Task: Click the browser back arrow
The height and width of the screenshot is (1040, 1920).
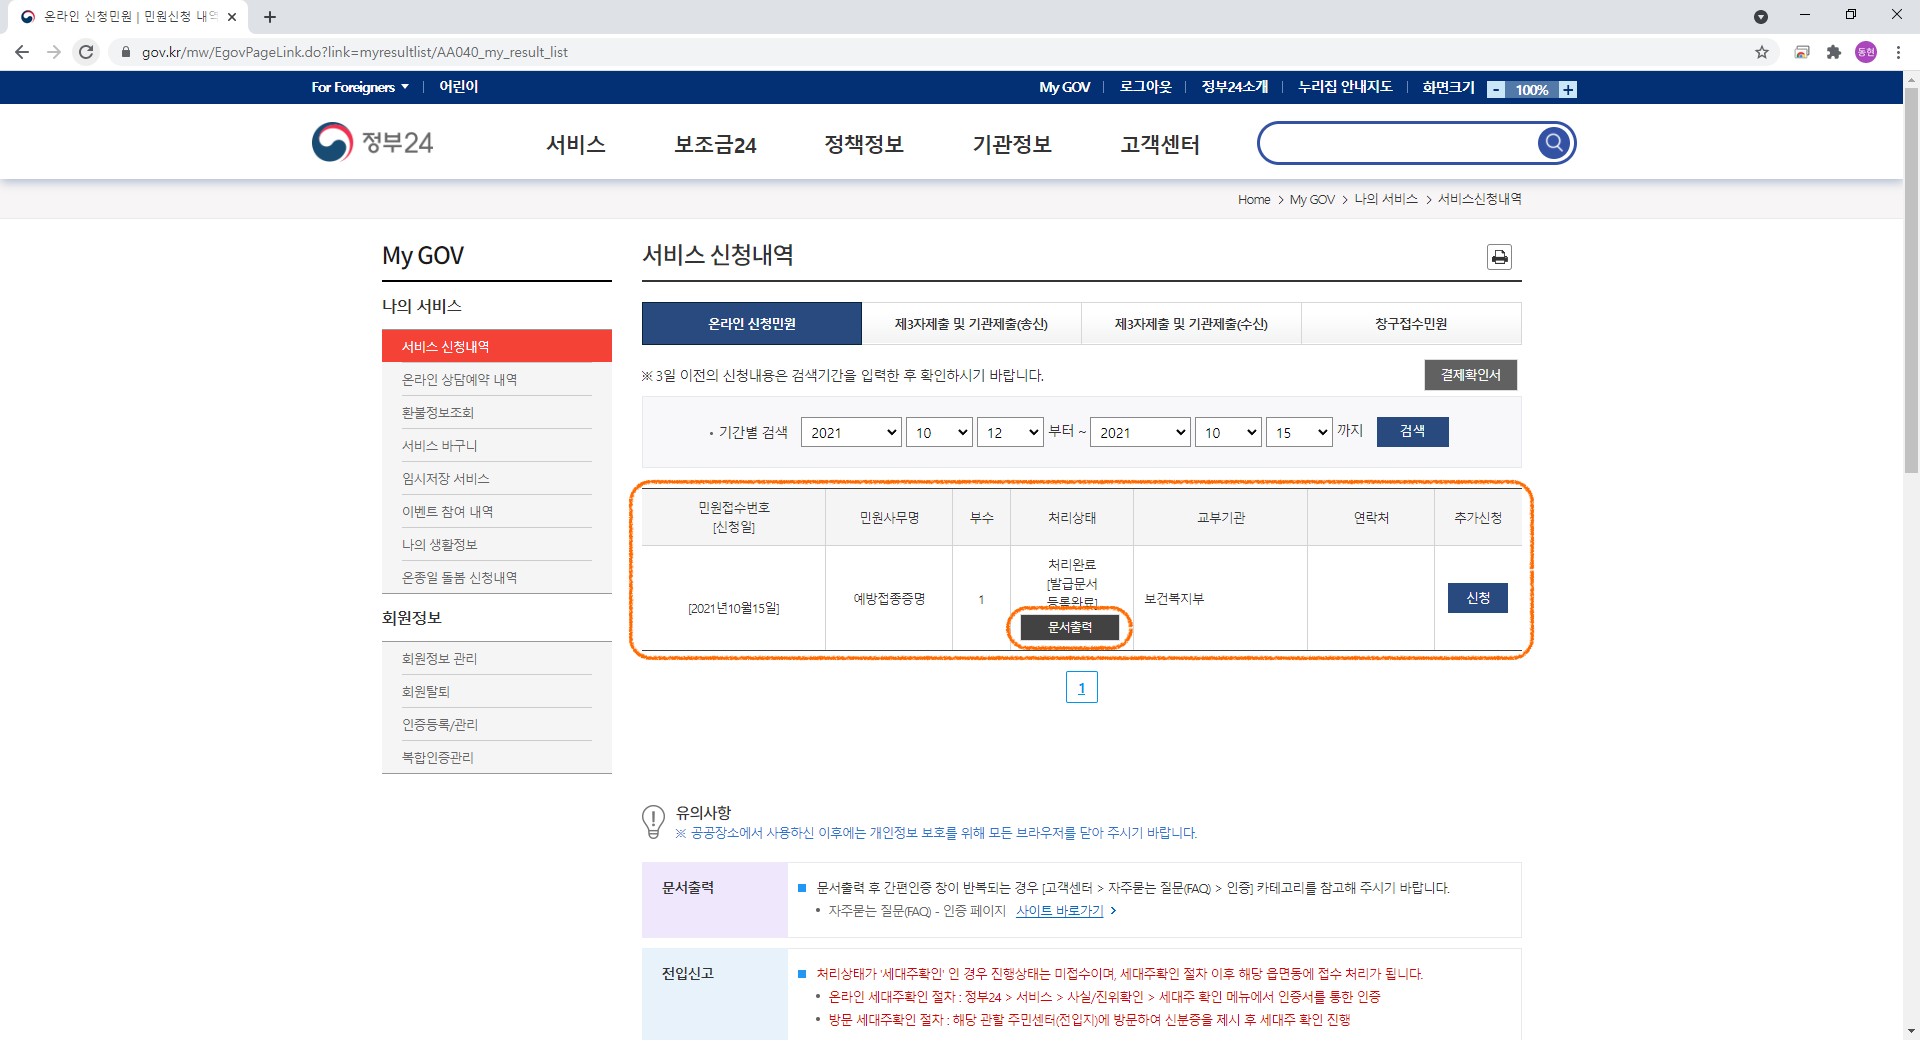Action: pos(22,52)
